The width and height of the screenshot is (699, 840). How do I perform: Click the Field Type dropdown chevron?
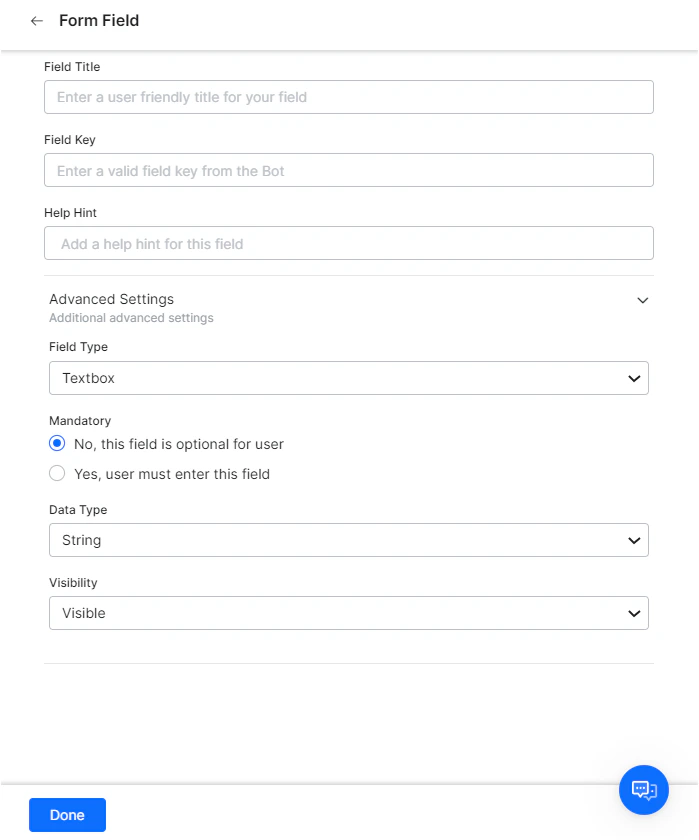(x=633, y=378)
